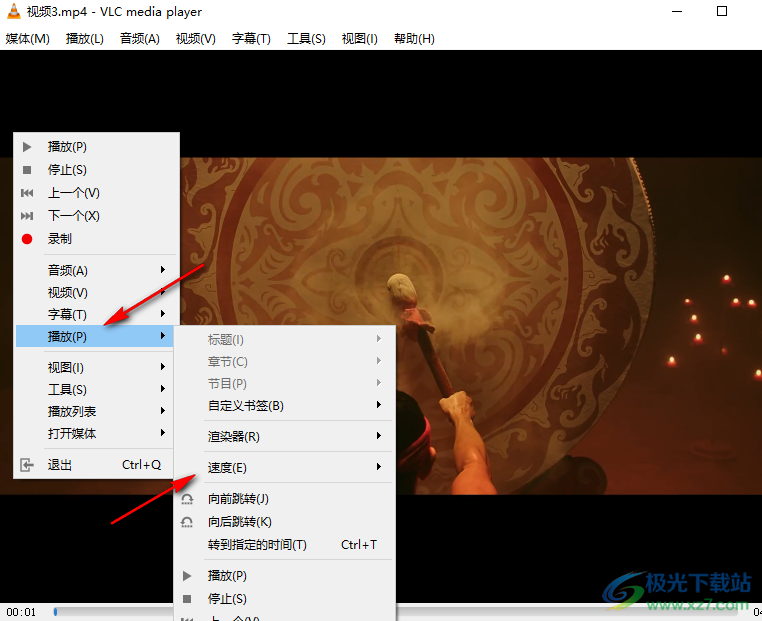Expand the 字幕(T) submenu arrow in context menu
Screen dimensions: 762x621
tap(163, 314)
